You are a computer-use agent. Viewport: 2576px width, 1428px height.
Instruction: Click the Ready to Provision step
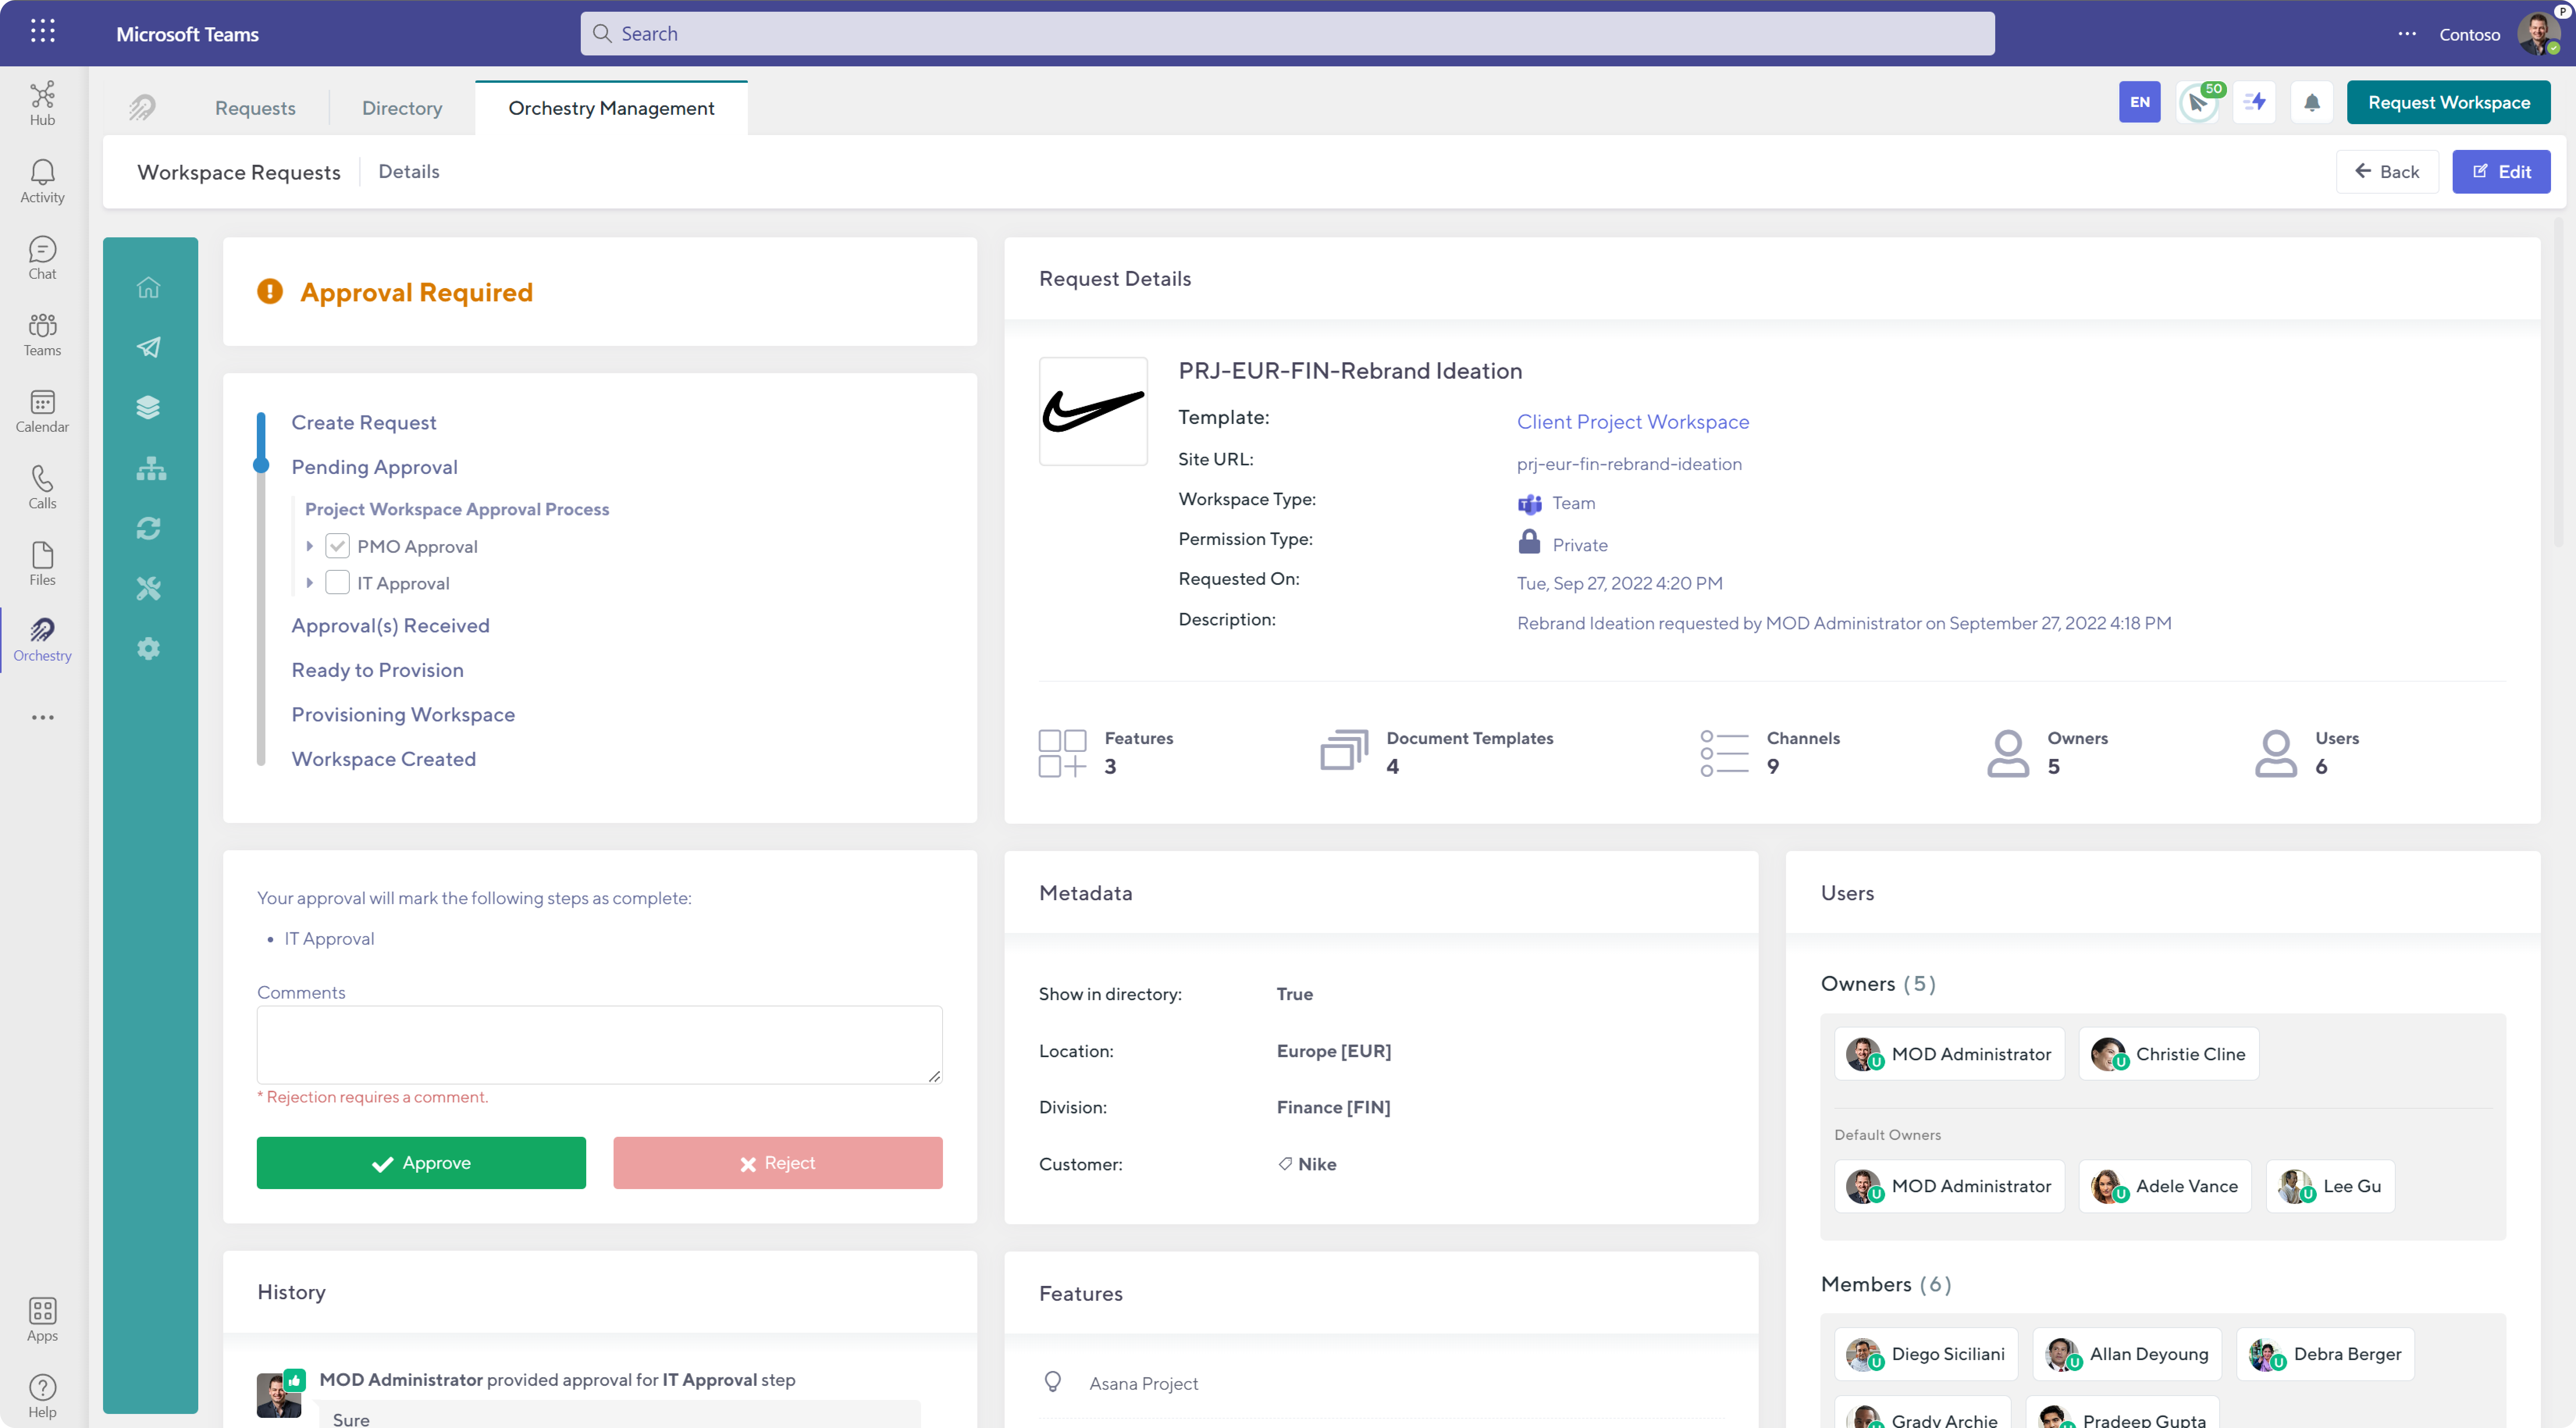coord(377,669)
